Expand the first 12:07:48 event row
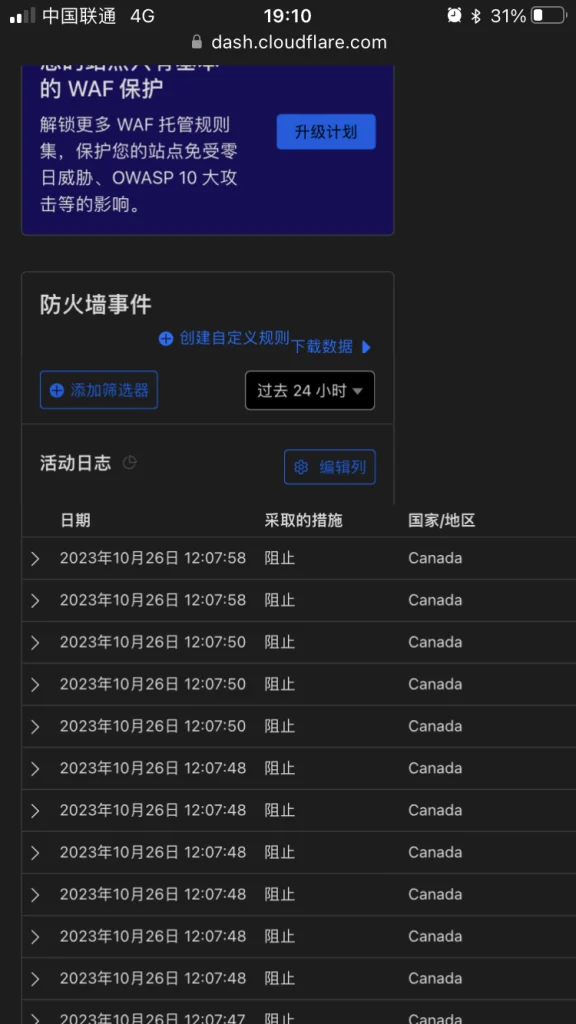Image resolution: width=576 pixels, height=1024 pixels. click(35, 769)
